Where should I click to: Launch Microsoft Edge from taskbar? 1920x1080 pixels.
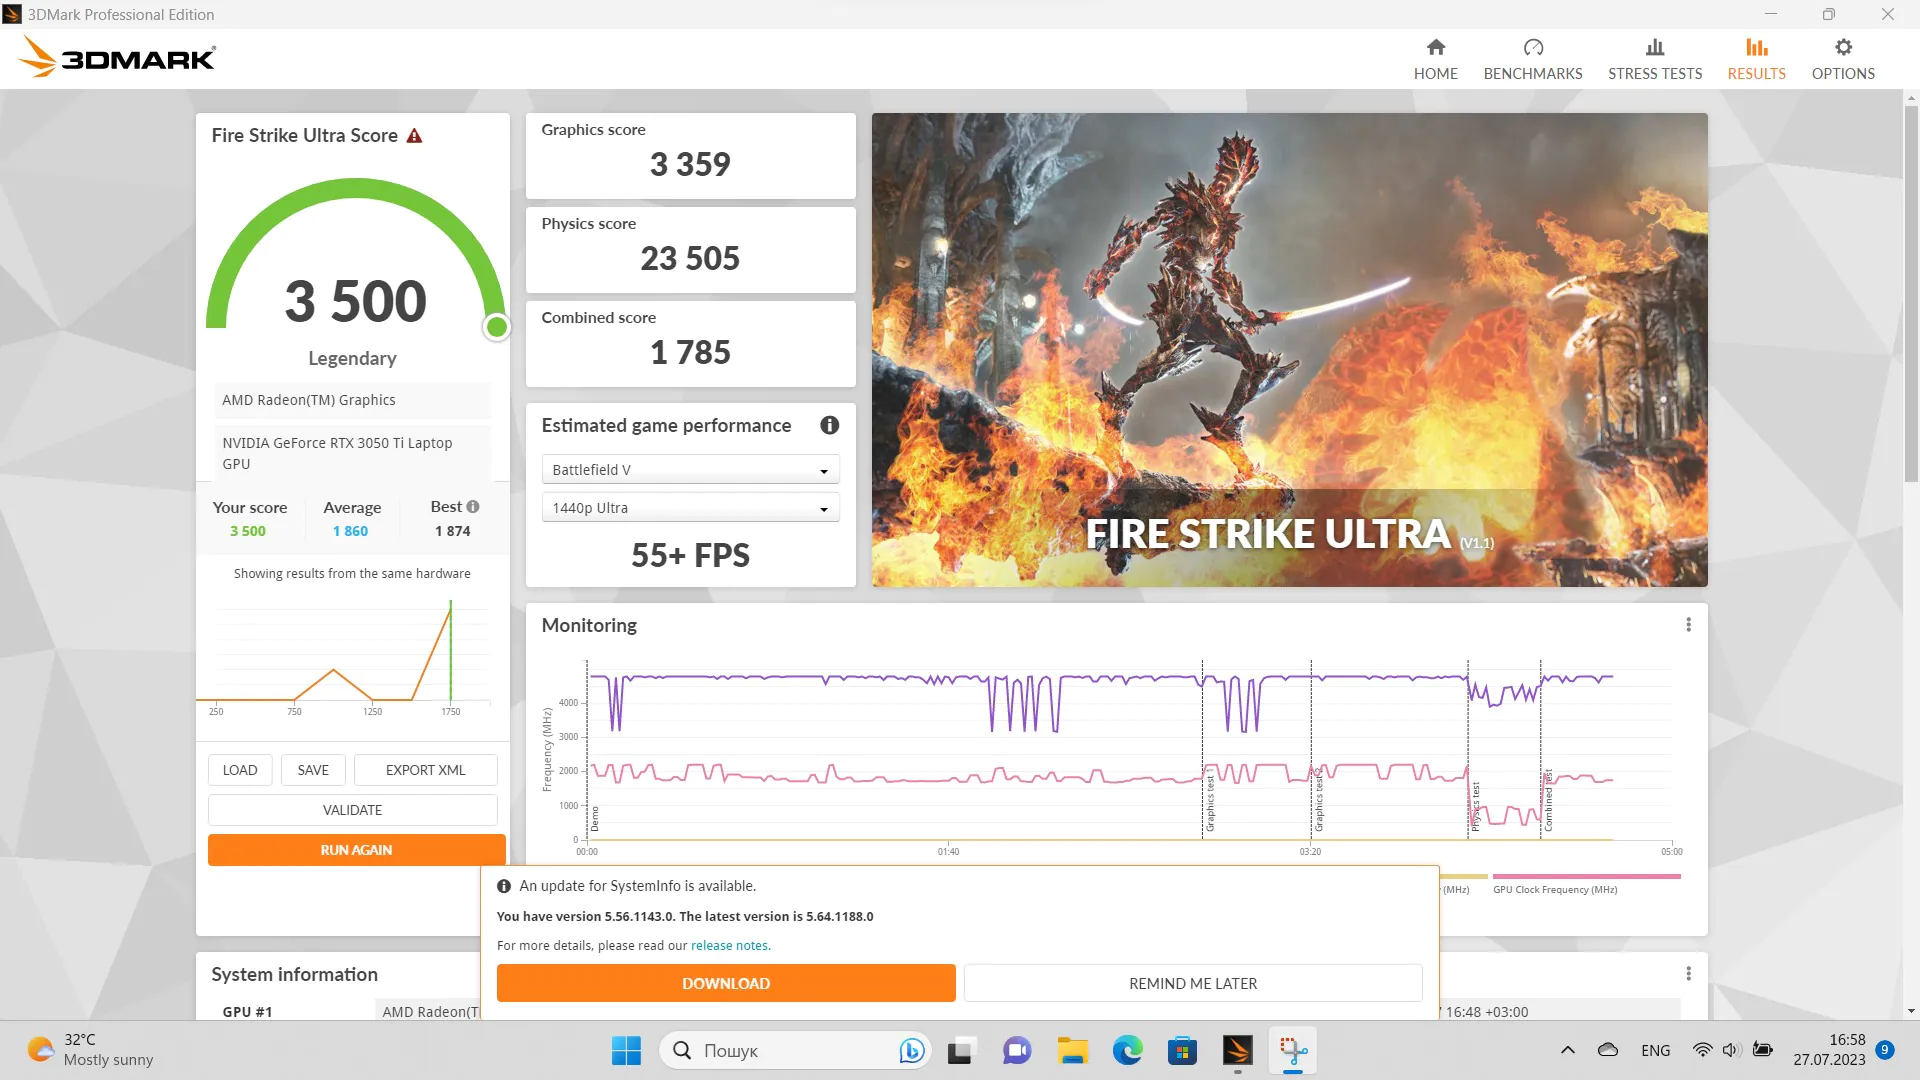[1127, 1050]
